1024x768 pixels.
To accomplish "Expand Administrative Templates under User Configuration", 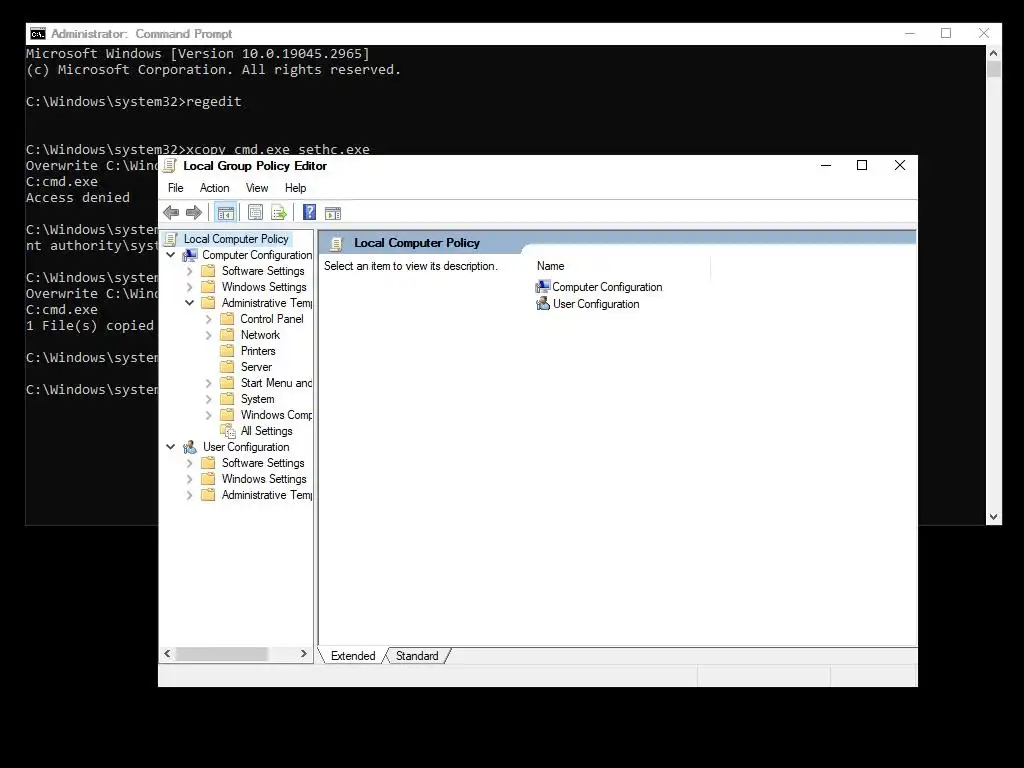I will [x=189, y=495].
